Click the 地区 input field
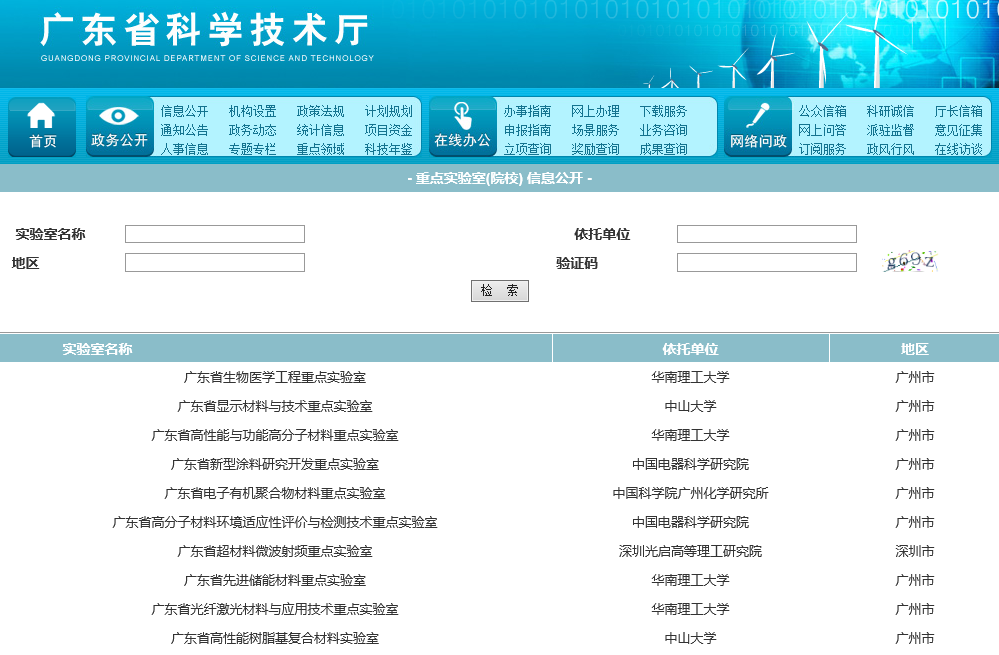The height and width of the screenshot is (655, 999). click(x=214, y=261)
